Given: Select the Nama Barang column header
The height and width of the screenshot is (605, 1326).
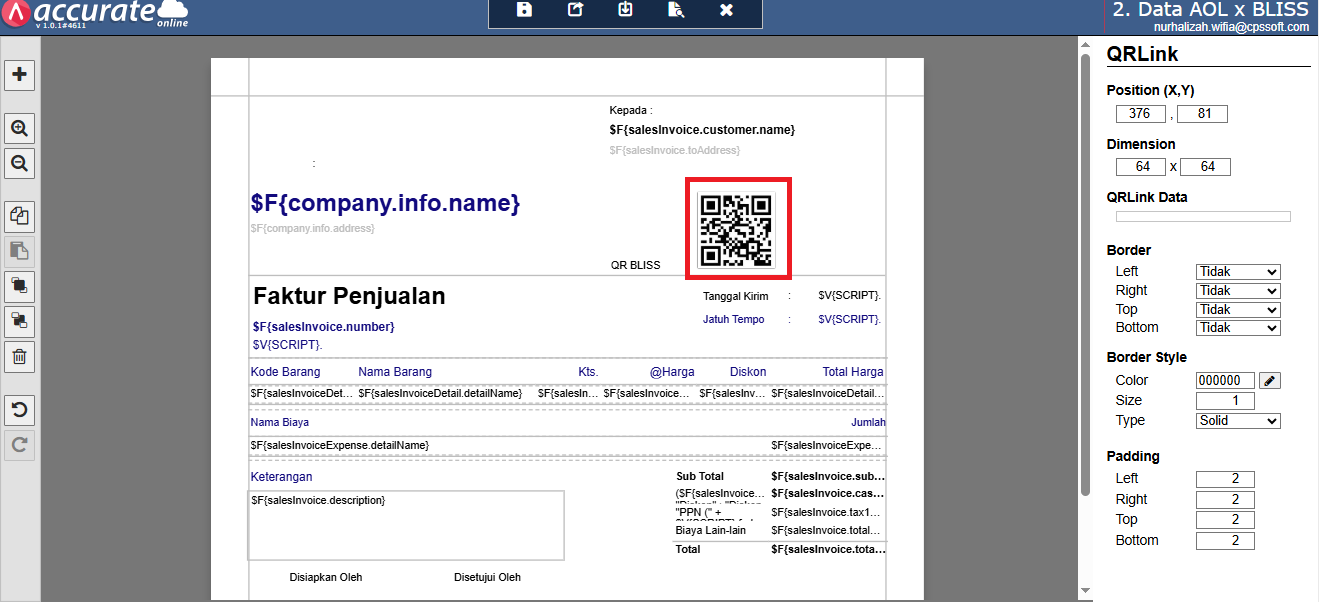Looking at the screenshot, I should (395, 372).
